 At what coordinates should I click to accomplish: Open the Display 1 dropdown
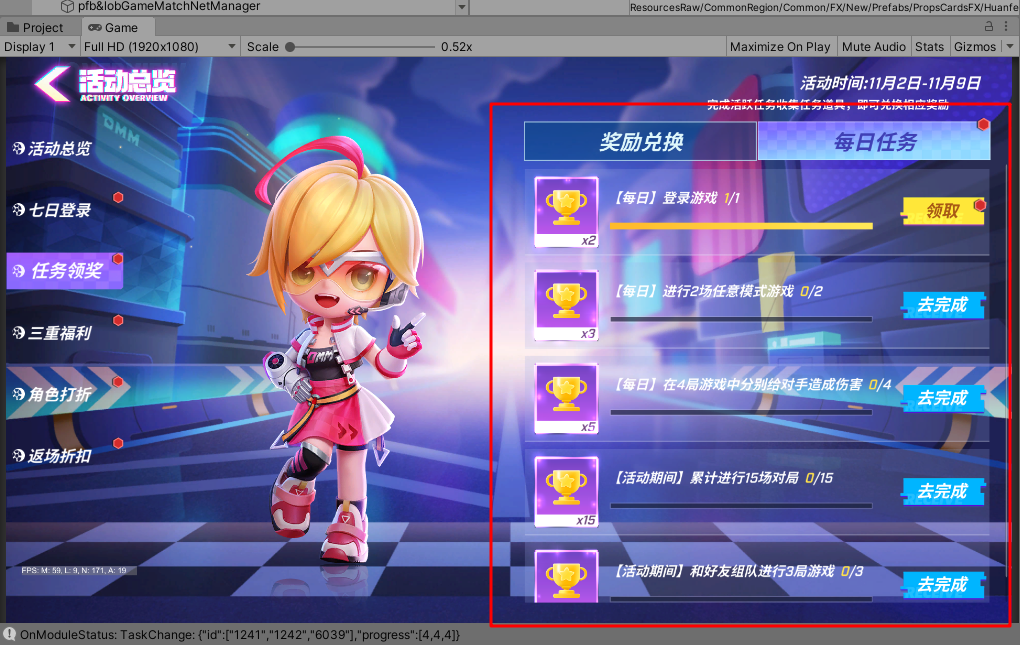point(40,47)
